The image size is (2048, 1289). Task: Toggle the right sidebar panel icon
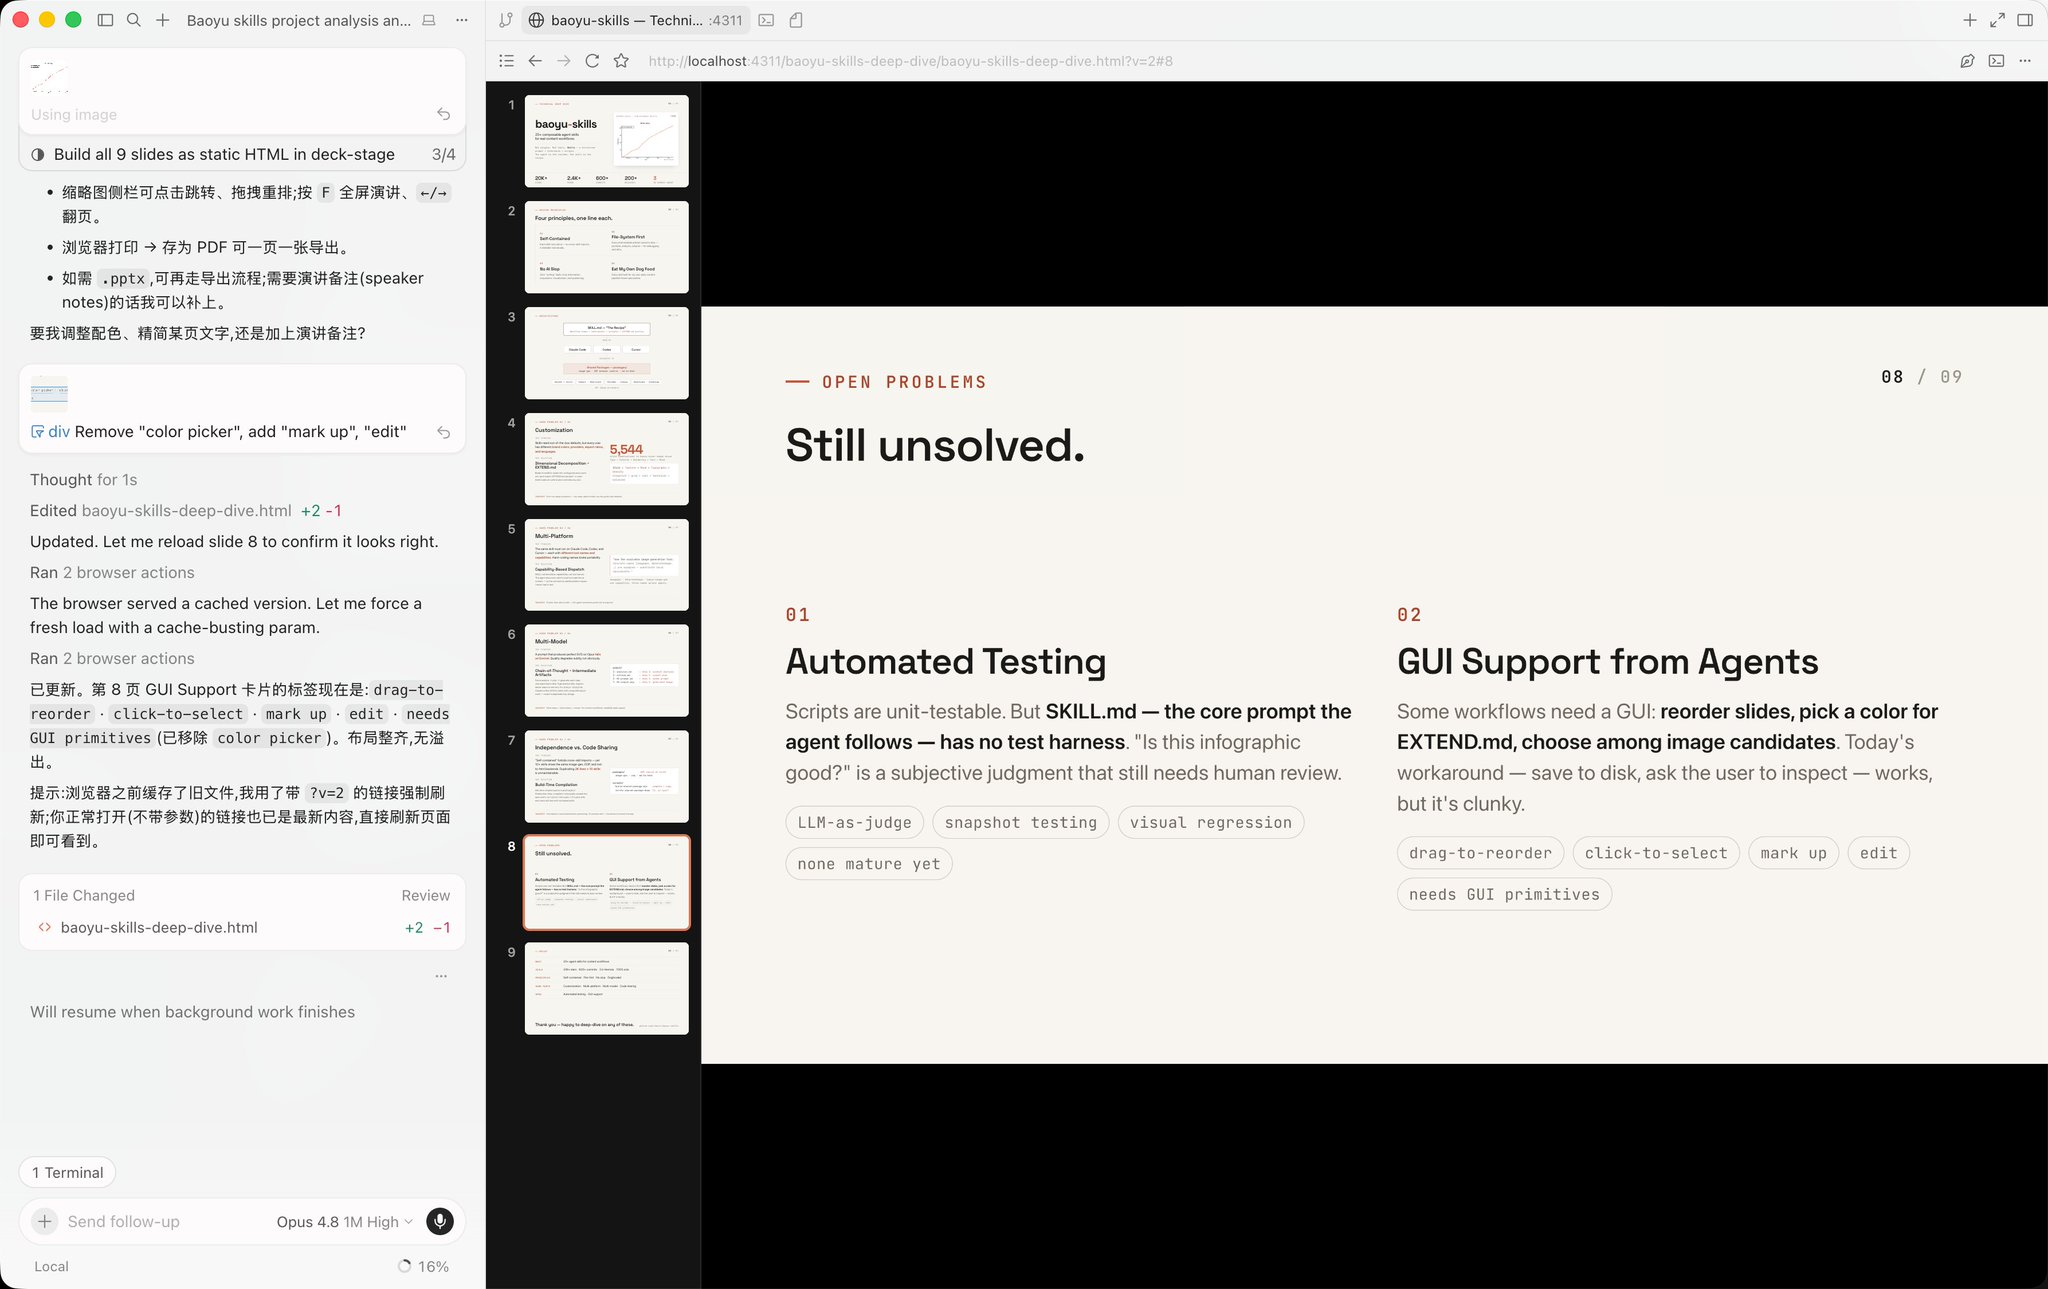click(x=2025, y=20)
